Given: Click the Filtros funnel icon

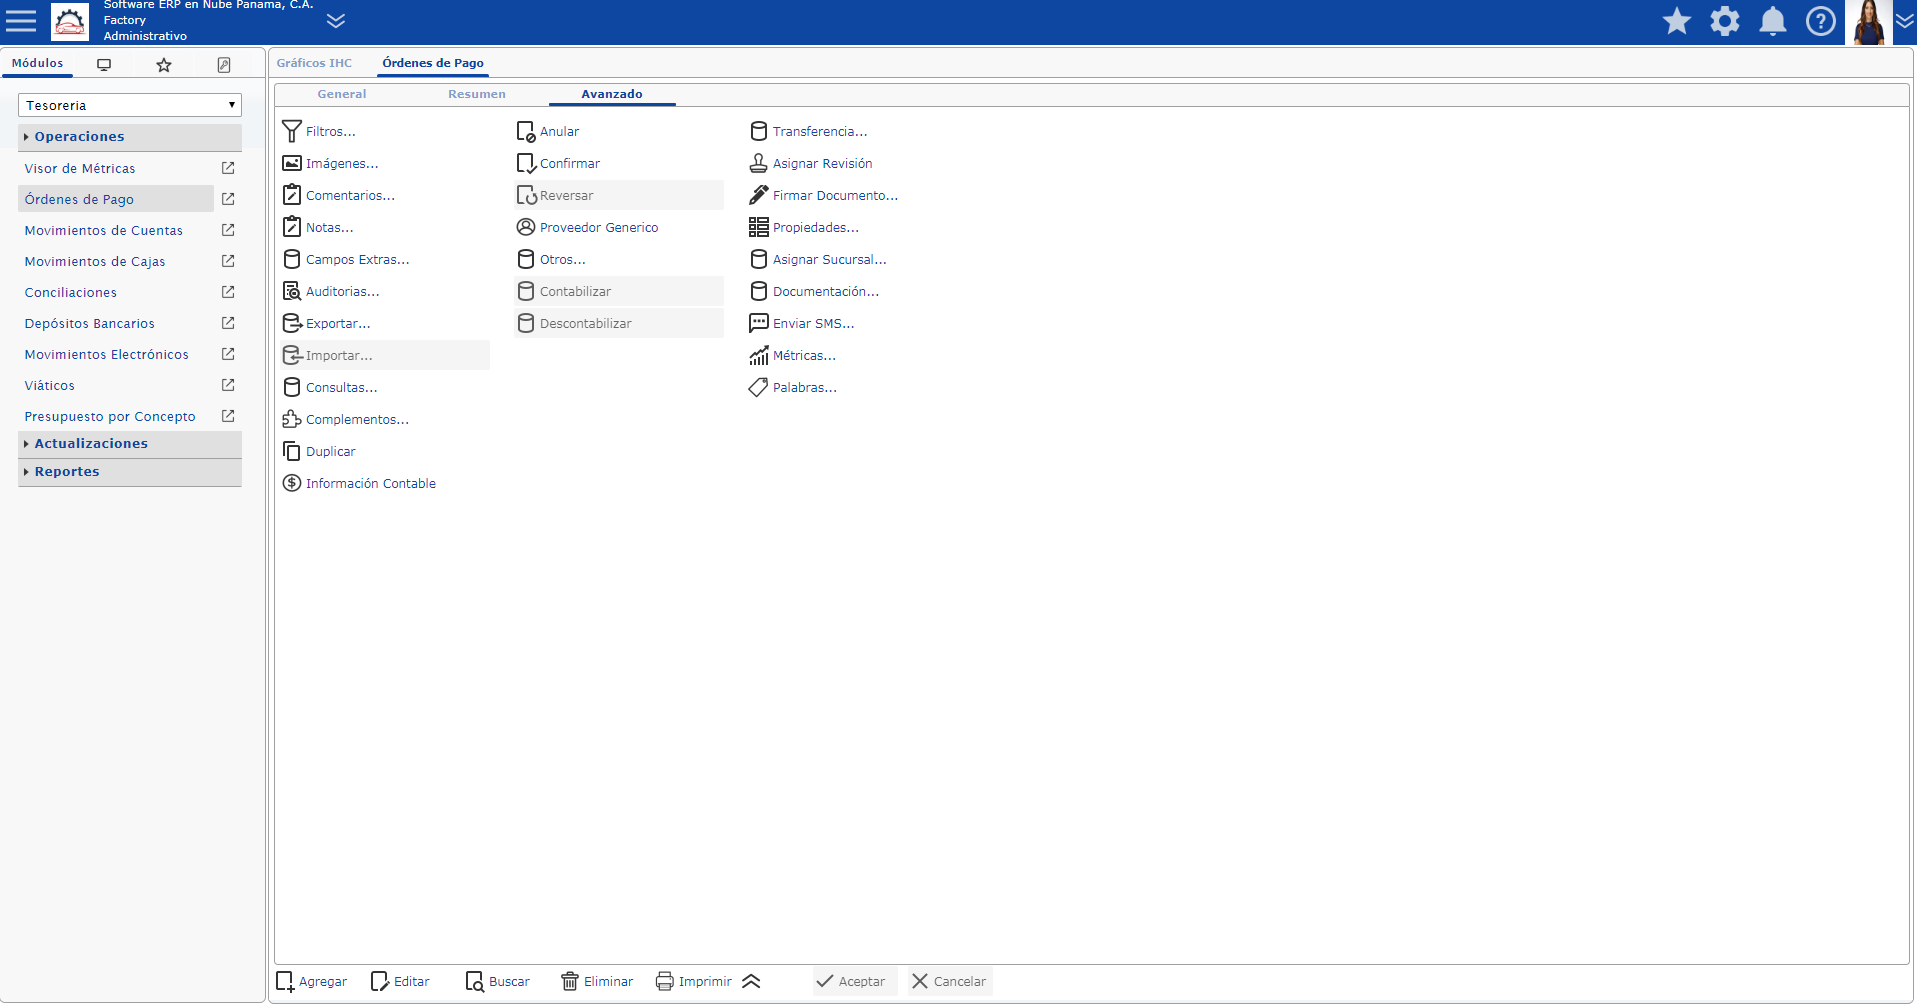Looking at the screenshot, I should point(291,131).
